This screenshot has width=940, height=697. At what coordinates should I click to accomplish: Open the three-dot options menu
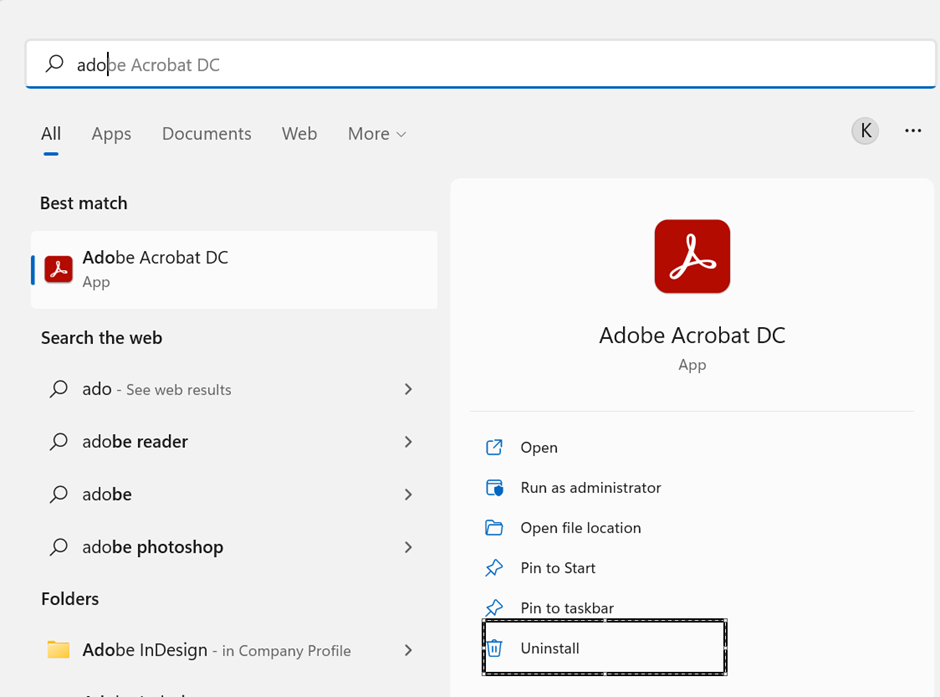[x=912, y=131]
